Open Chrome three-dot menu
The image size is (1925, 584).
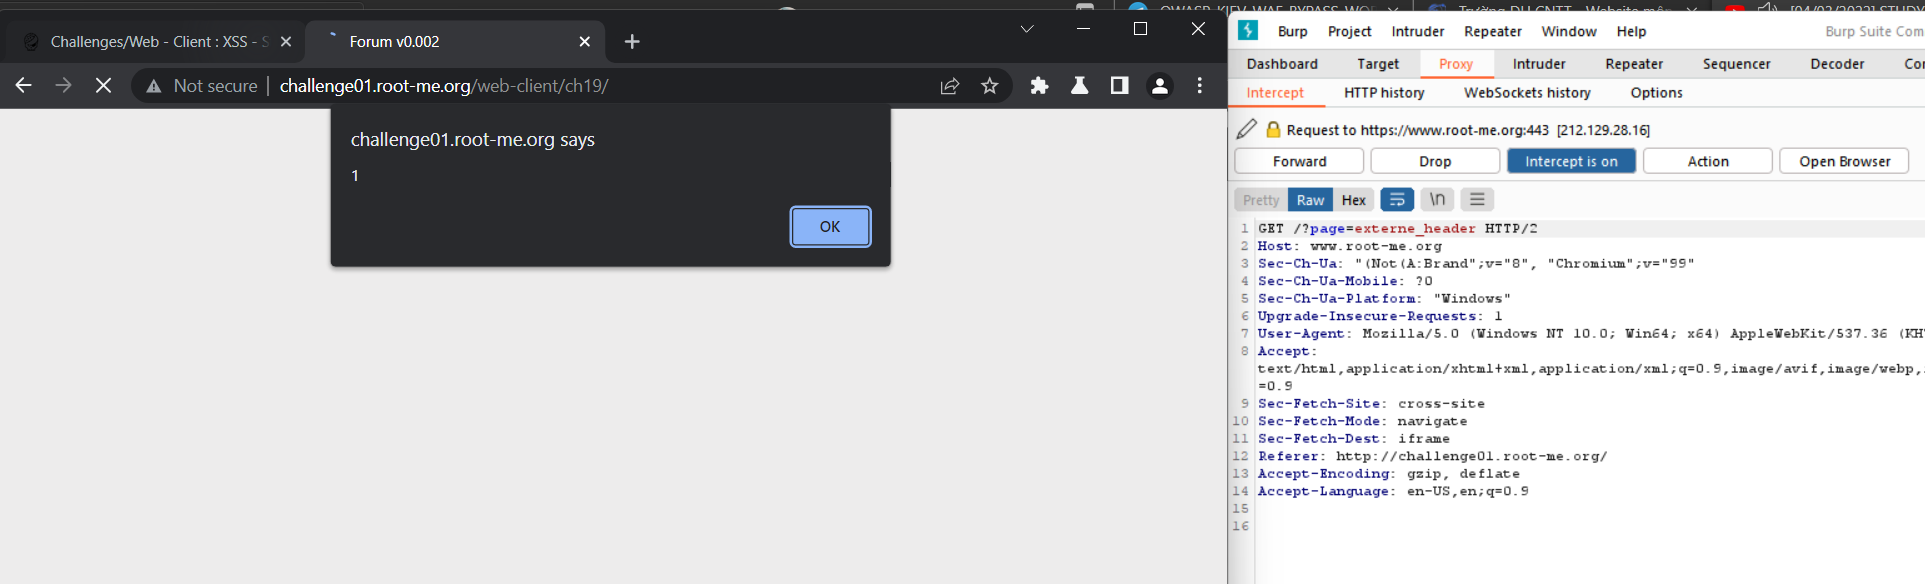coord(1200,86)
